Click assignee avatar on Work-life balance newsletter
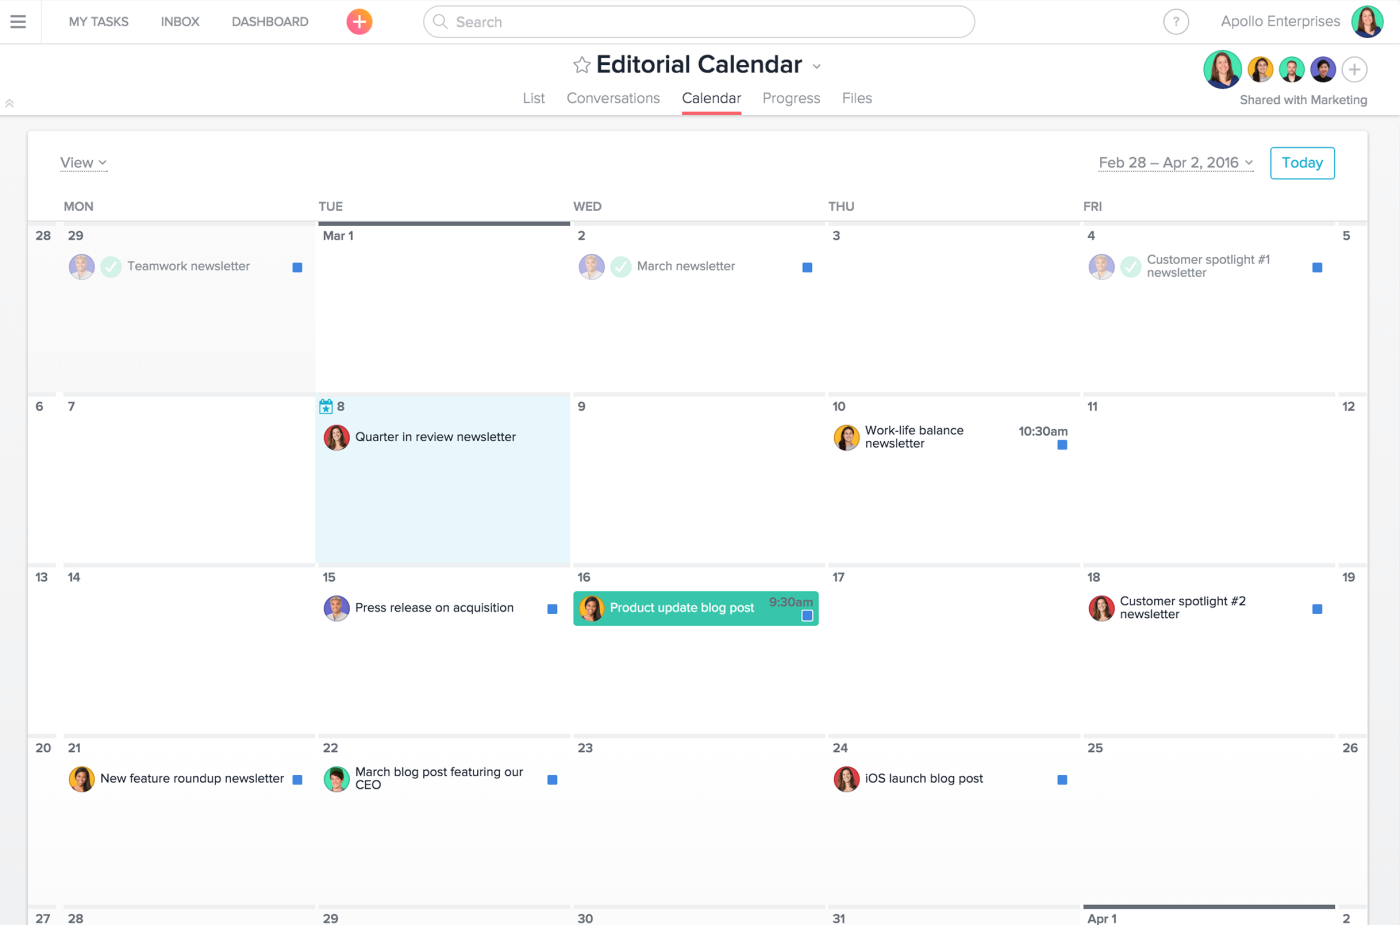Image resolution: width=1400 pixels, height=925 pixels. 847,437
